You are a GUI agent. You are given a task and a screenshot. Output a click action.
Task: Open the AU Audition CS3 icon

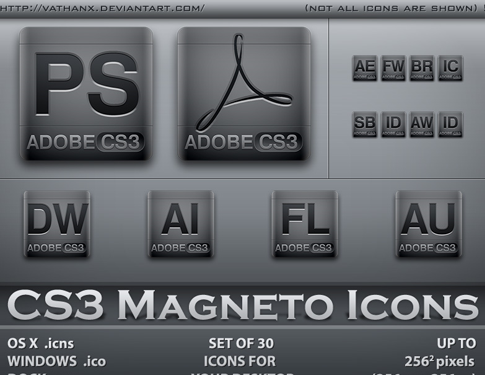point(429,224)
